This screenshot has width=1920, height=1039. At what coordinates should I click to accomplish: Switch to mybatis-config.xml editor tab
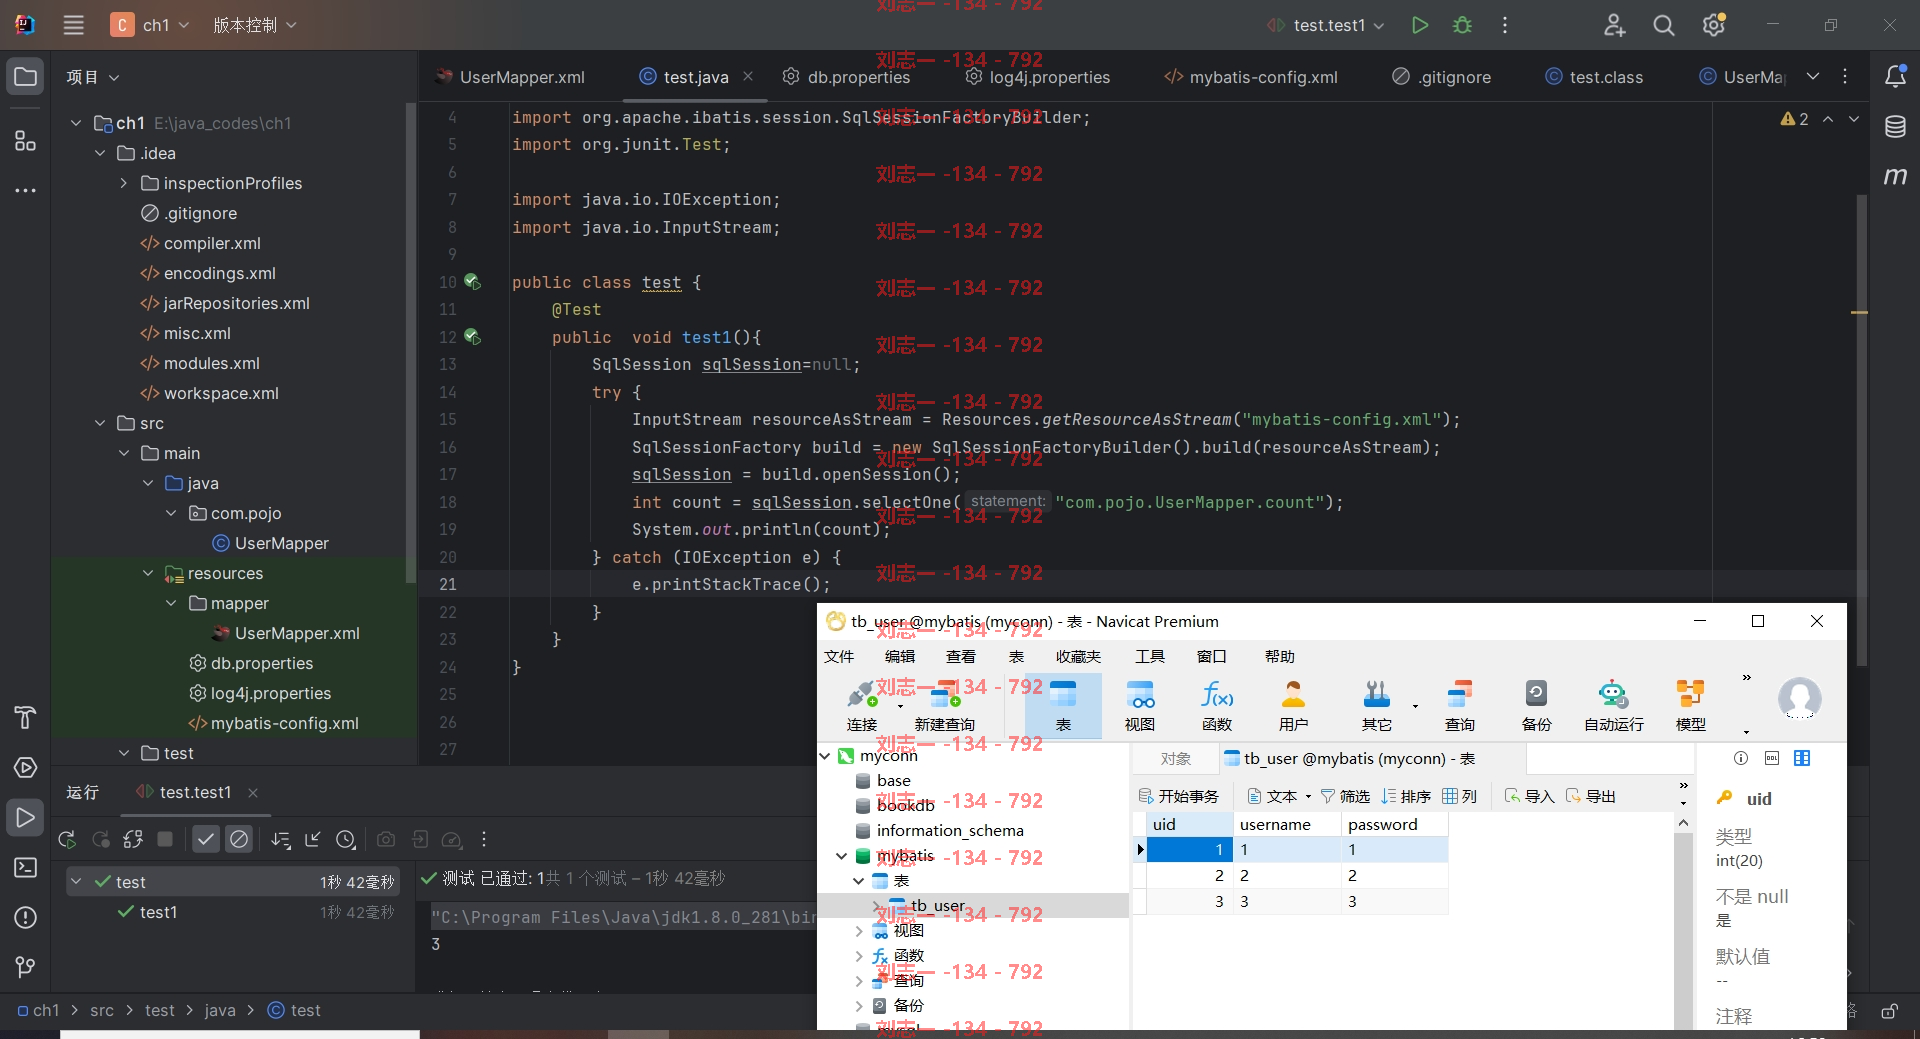1251,77
